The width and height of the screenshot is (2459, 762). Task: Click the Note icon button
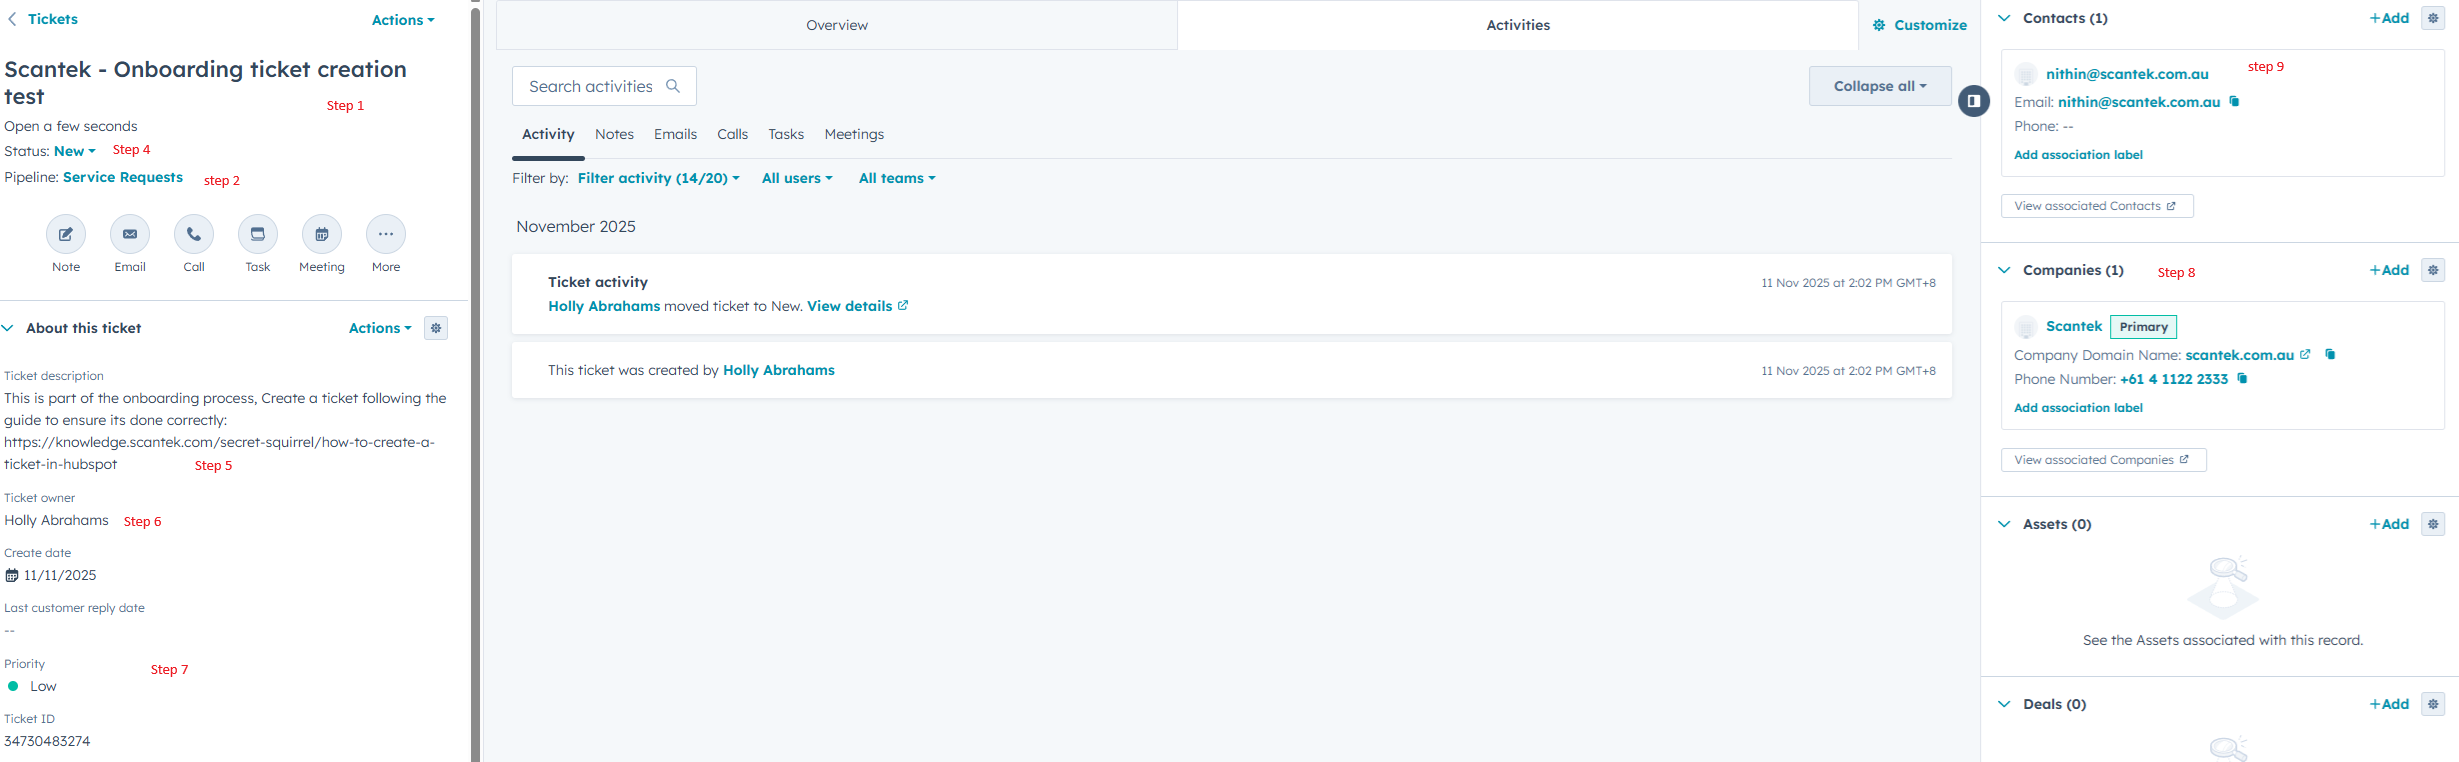[x=66, y=234]
